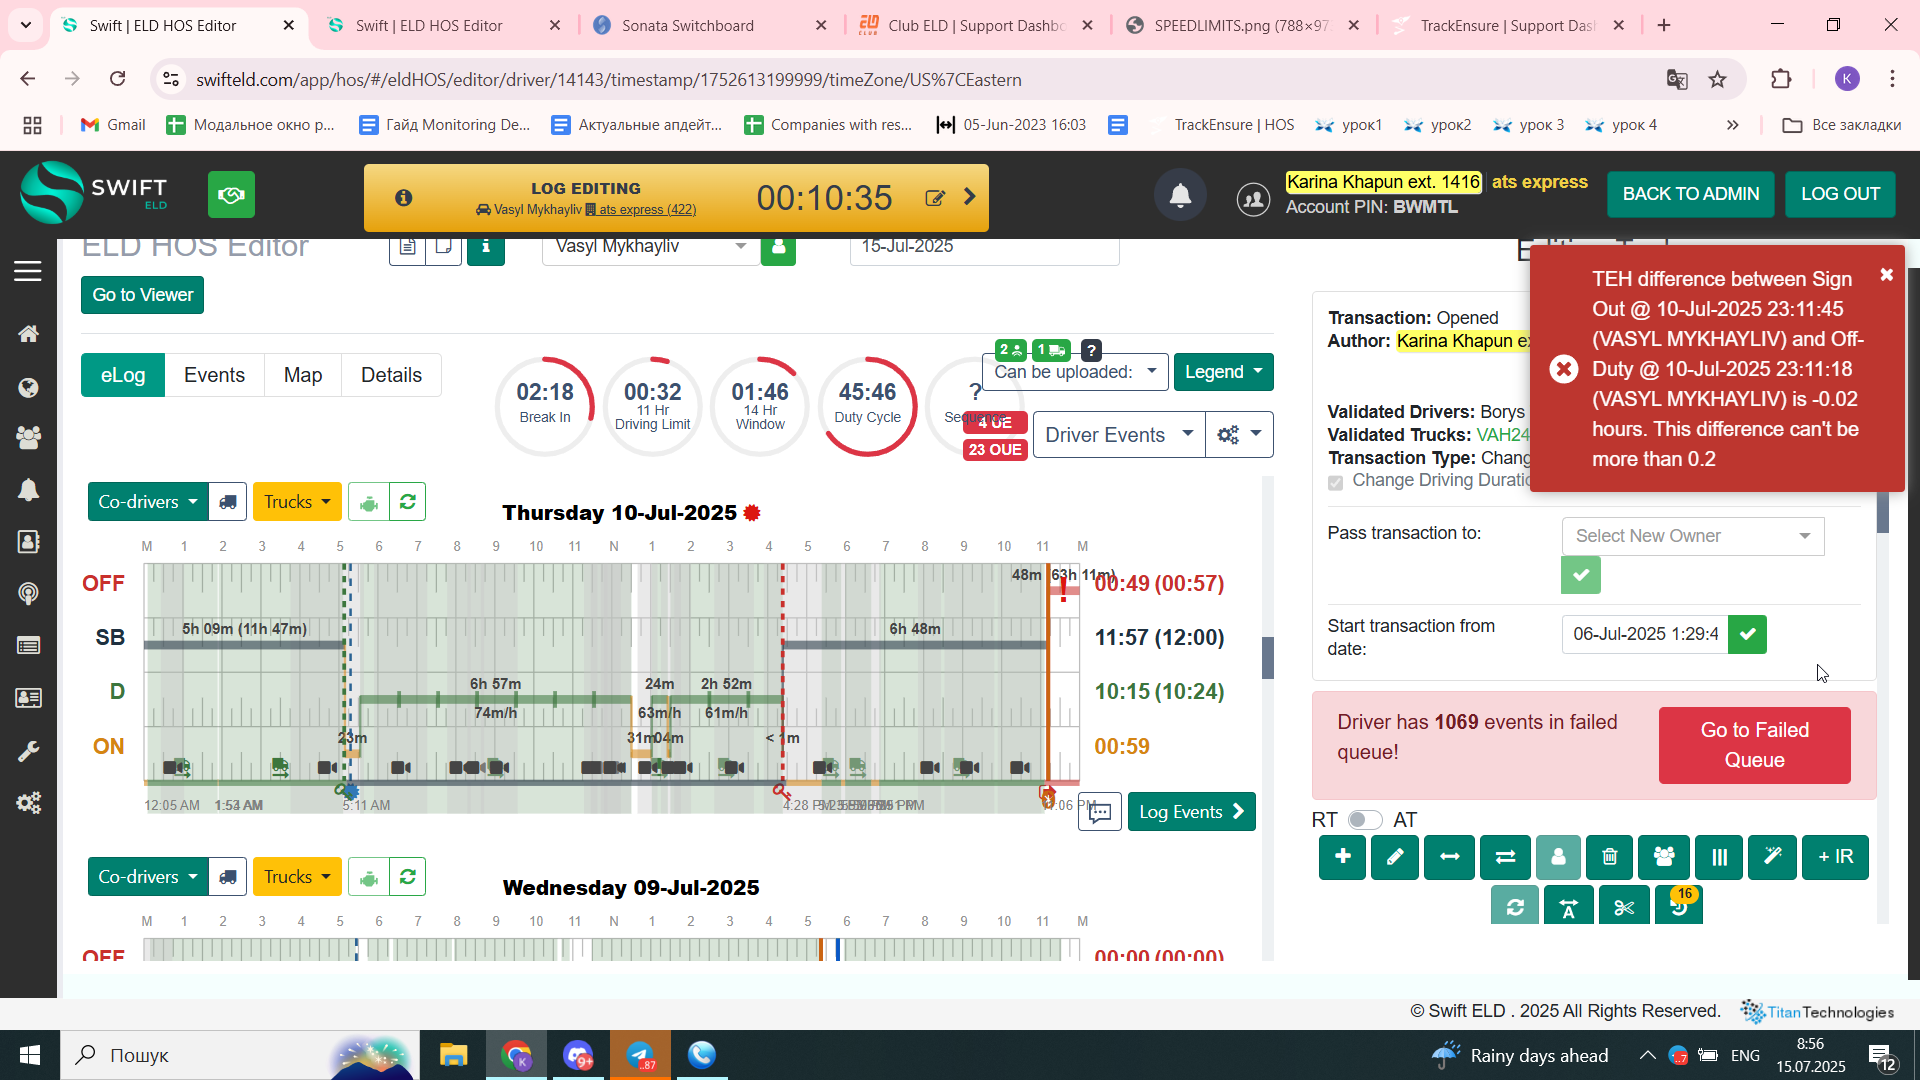
Task: Select the text width A tool
Action: tap(1568, 906)
